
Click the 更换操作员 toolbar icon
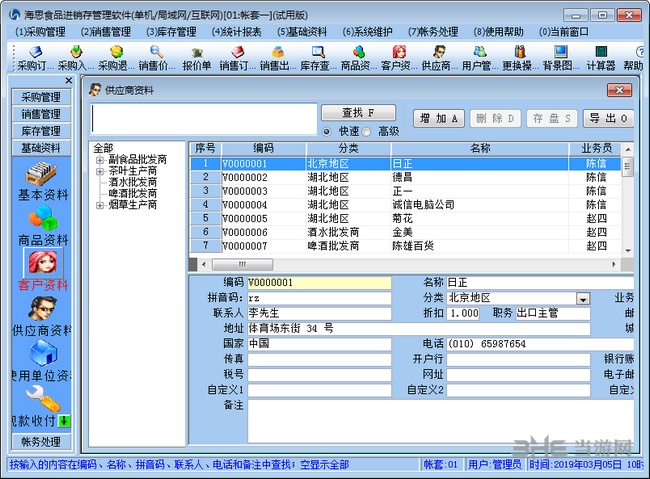[x=520, y=58]
